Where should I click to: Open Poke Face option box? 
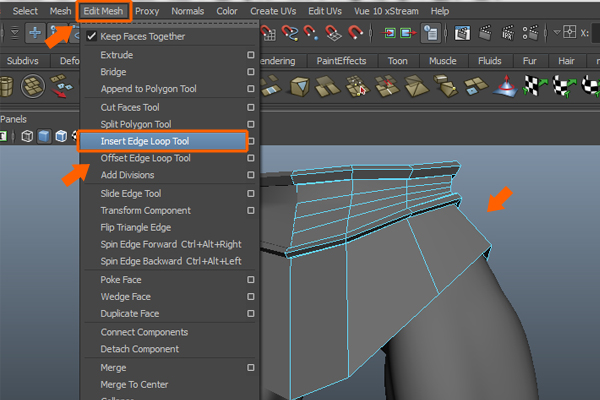[x=251, y=280]
